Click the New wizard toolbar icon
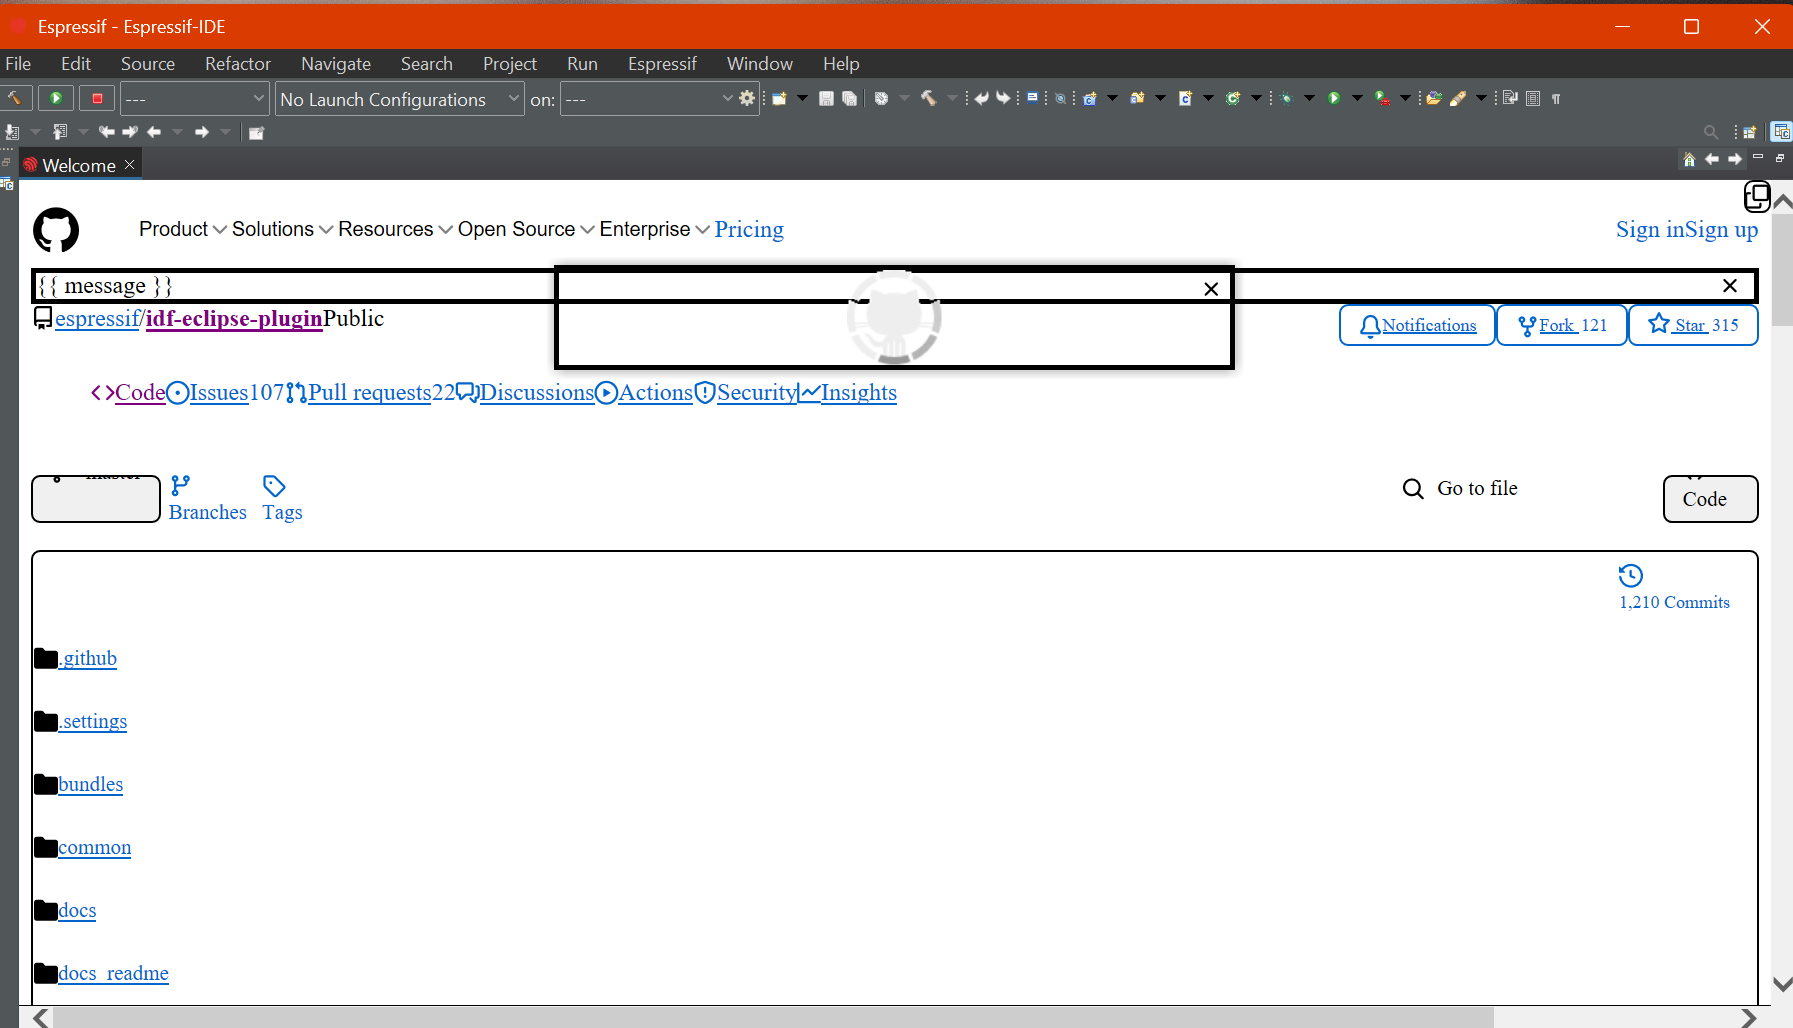 pos(779,98)
